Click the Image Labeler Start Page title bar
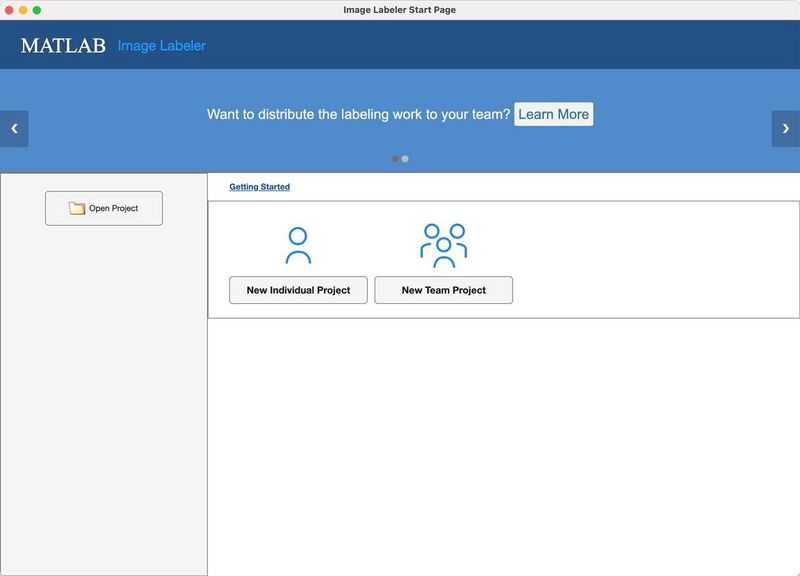The width and height of the screenshot is (800, 576). [400, 10]
